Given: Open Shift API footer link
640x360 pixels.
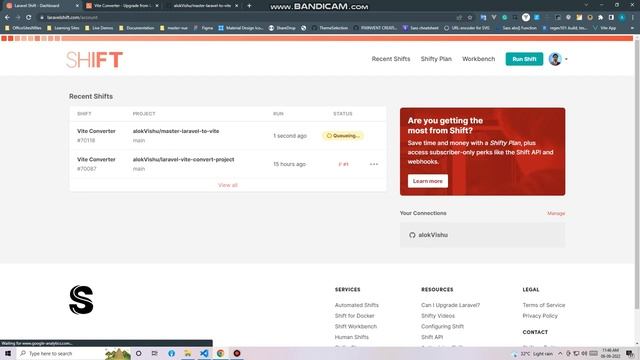Looking at the screenshot, I should point(432,337).
